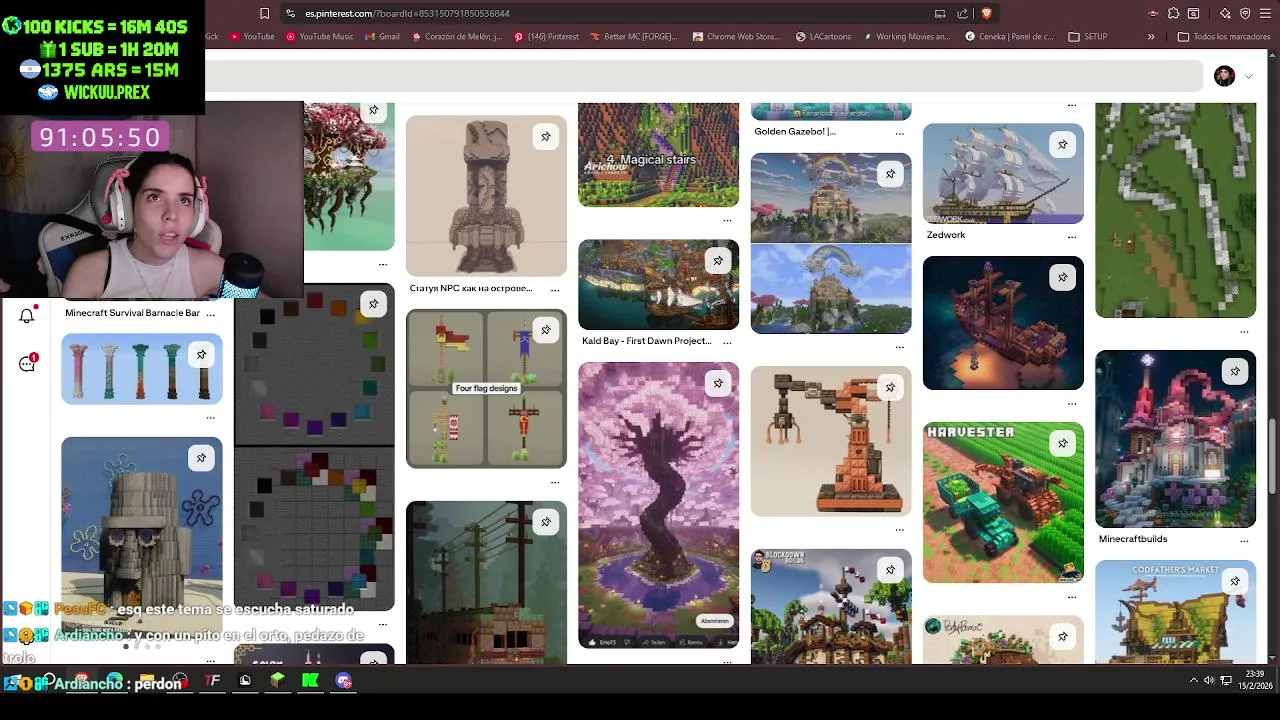The height and width of the screenshot is (720, 1280).
Task: Pin the Kald Bay ship image
Action: [x=718, y=261]
